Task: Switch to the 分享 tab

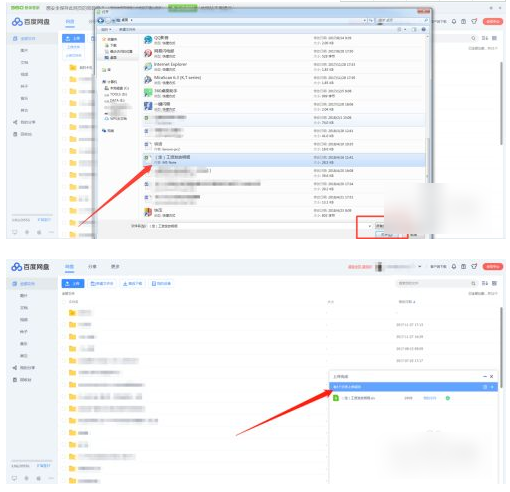Action: coord(92,266)
